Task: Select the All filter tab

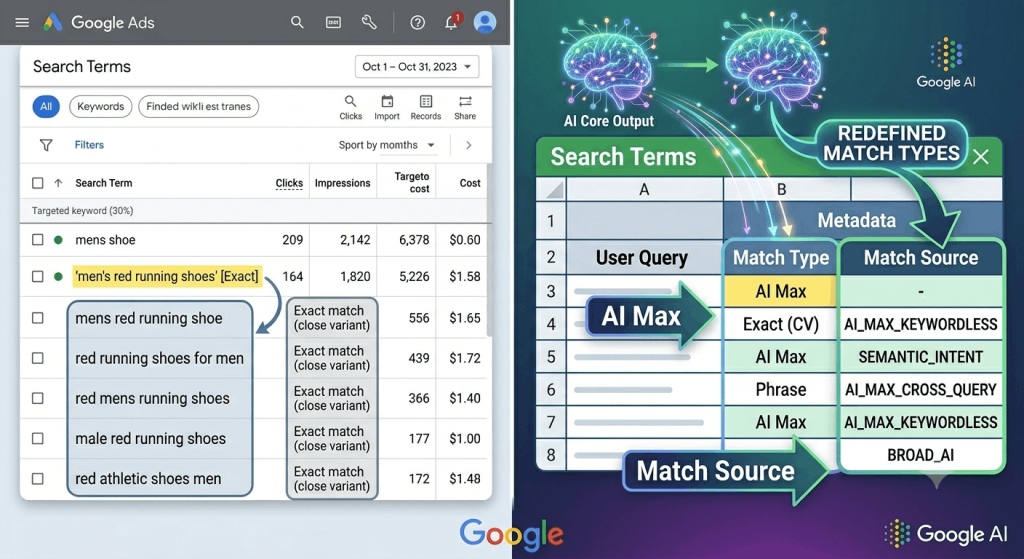Action: 46,106
